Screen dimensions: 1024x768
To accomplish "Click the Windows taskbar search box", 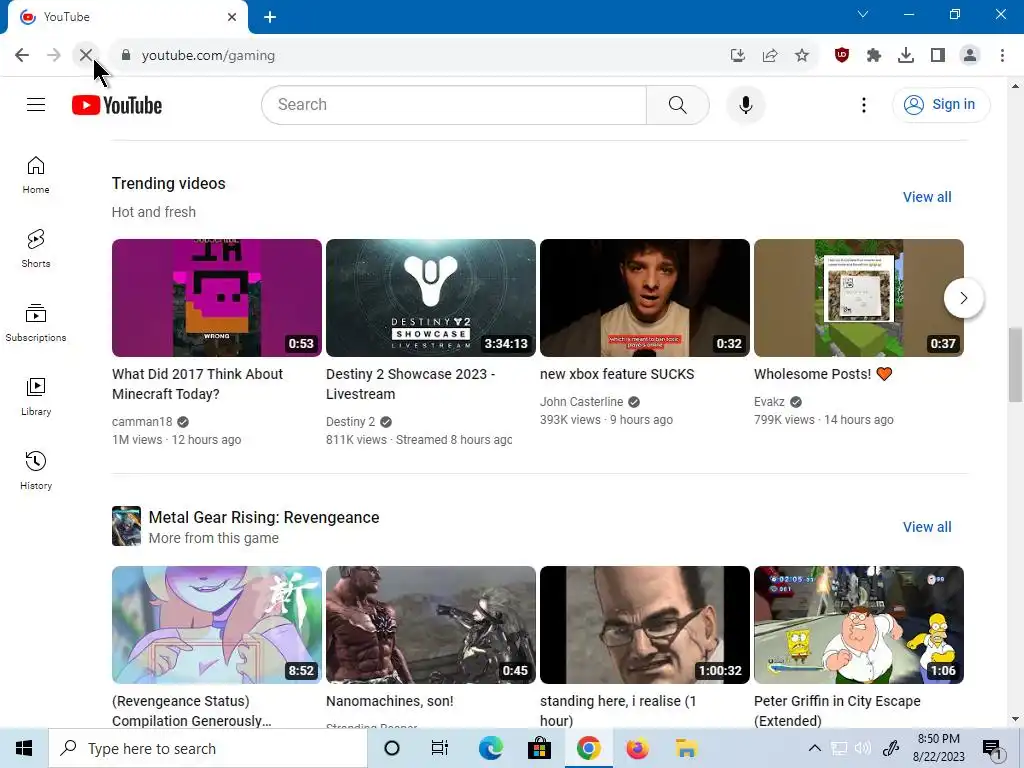I will (208, 748).
